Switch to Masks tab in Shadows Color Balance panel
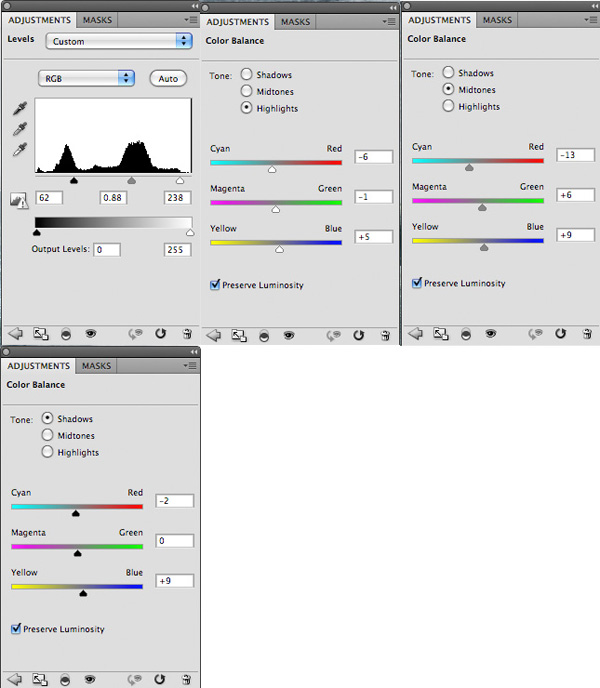This screenshot has height=688, width=600. tap(96, 366)
